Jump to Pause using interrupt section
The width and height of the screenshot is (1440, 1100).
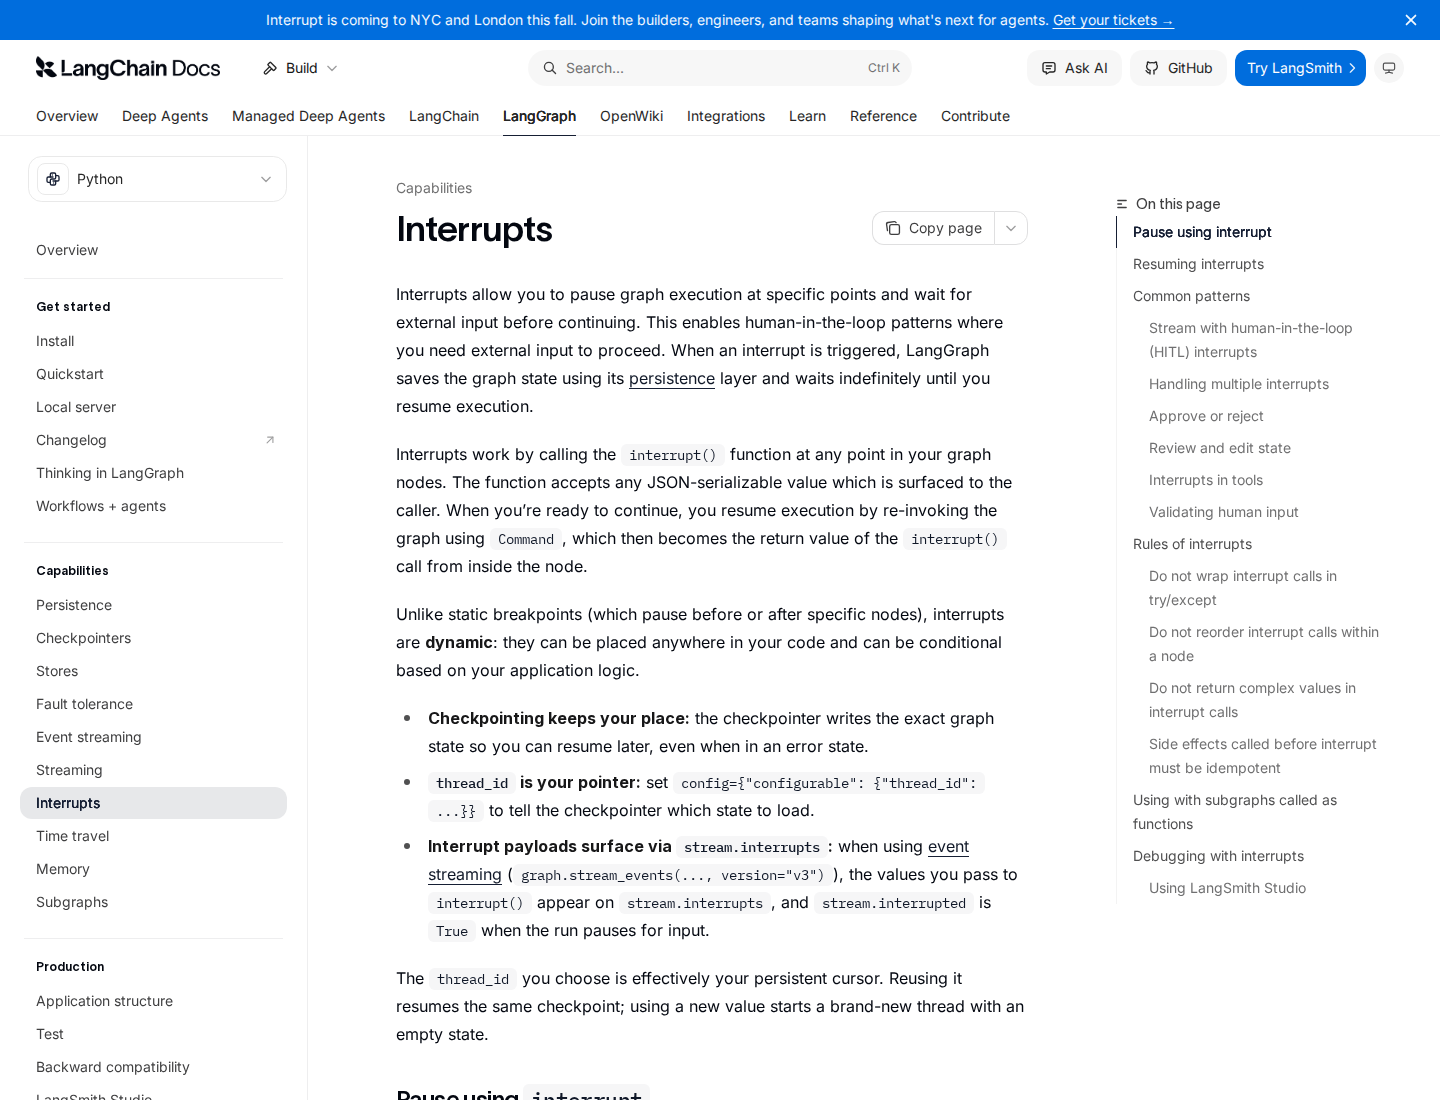(x=1202, y=232)
